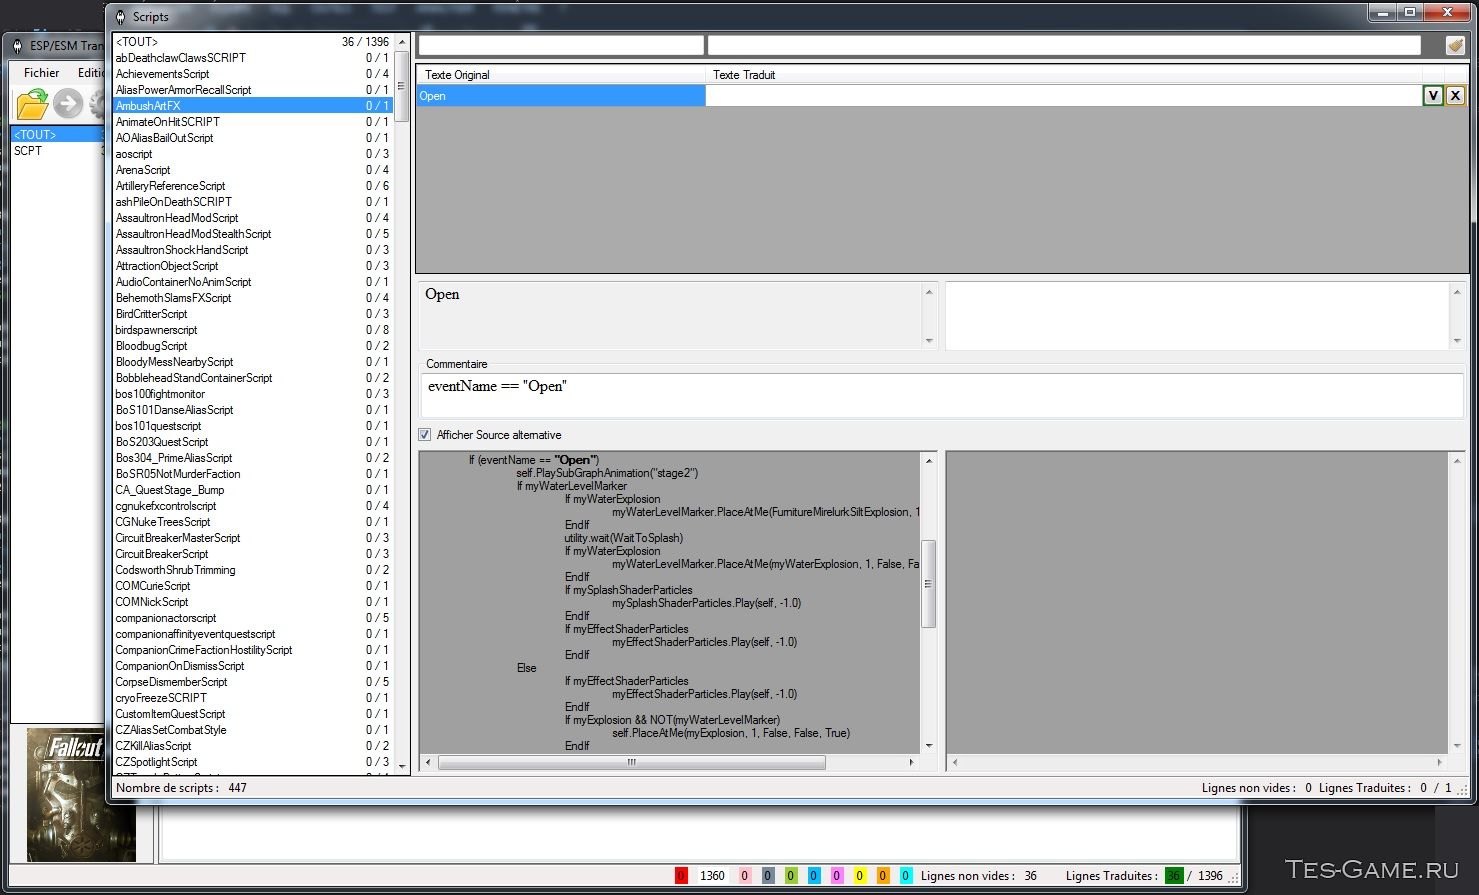
Task: Click the grey arrow toolbar icon
Action: (68, 103)
